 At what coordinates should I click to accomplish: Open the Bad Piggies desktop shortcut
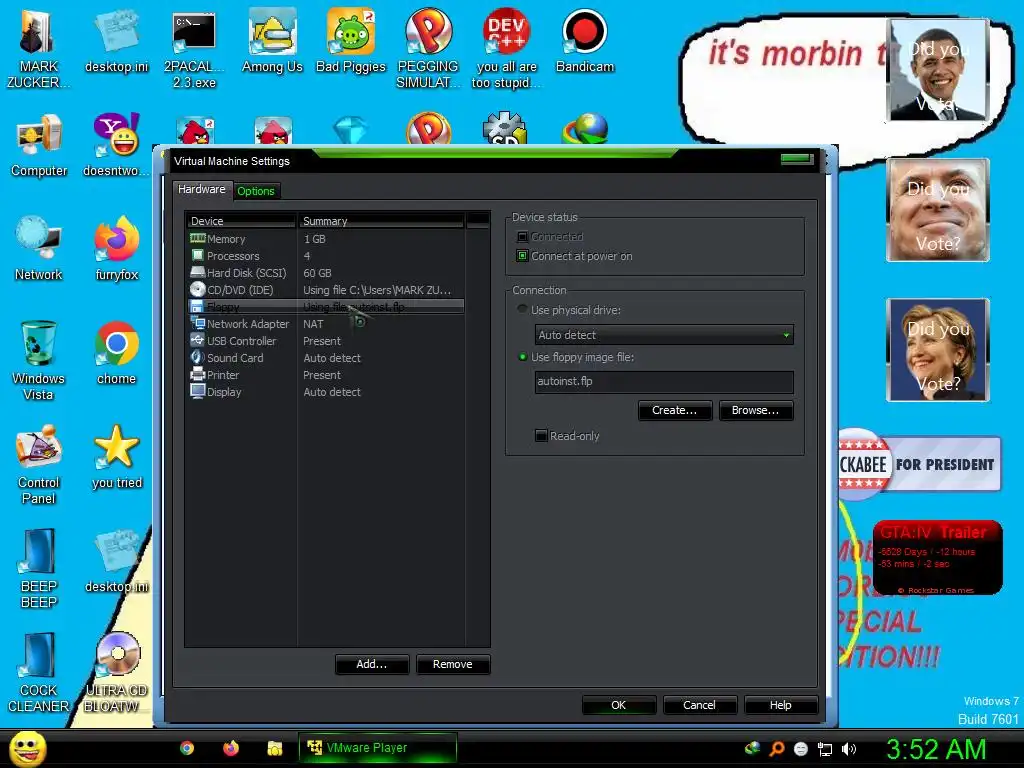click(x=351, y=41)
